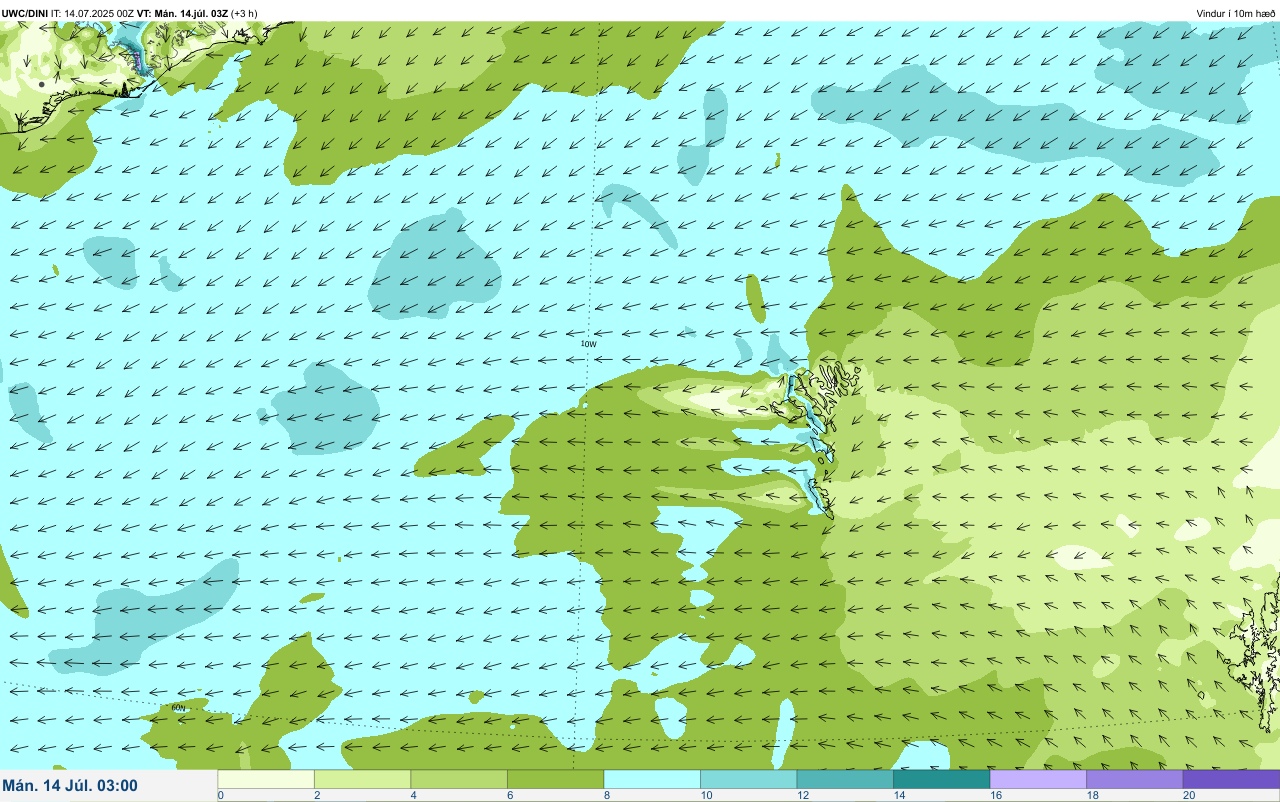Click the 4–6 m/s green legend swatch
Screen dimensions: 1280x802
[x=459, y=779]
